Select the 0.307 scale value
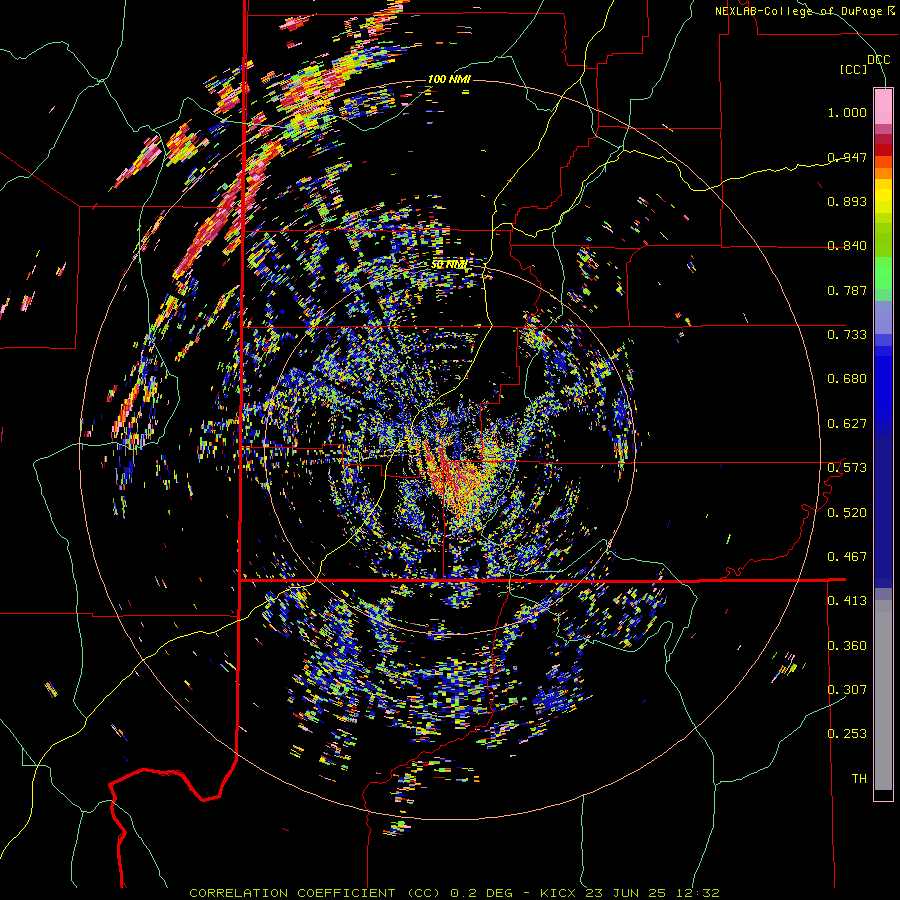 coord(847,690)
